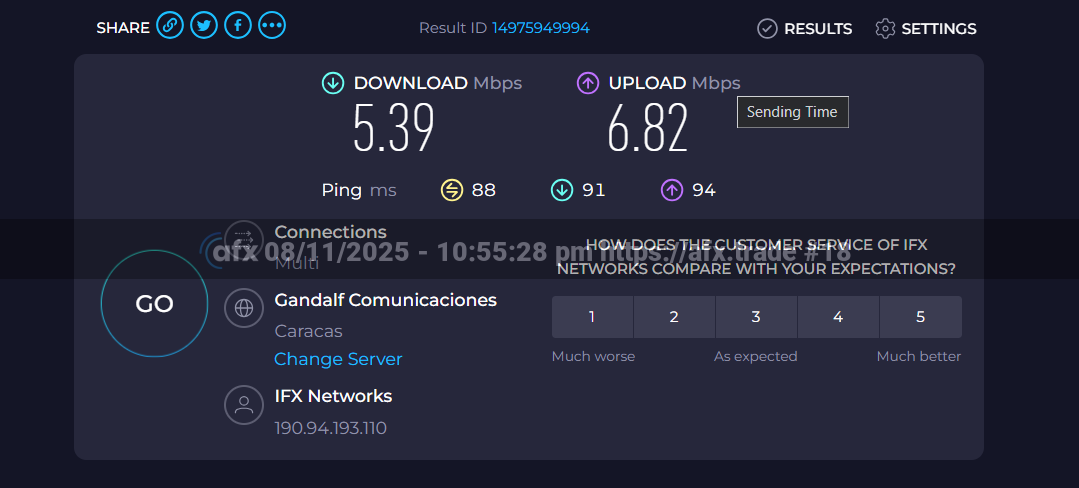Open the Results page

tap(805, 29)
